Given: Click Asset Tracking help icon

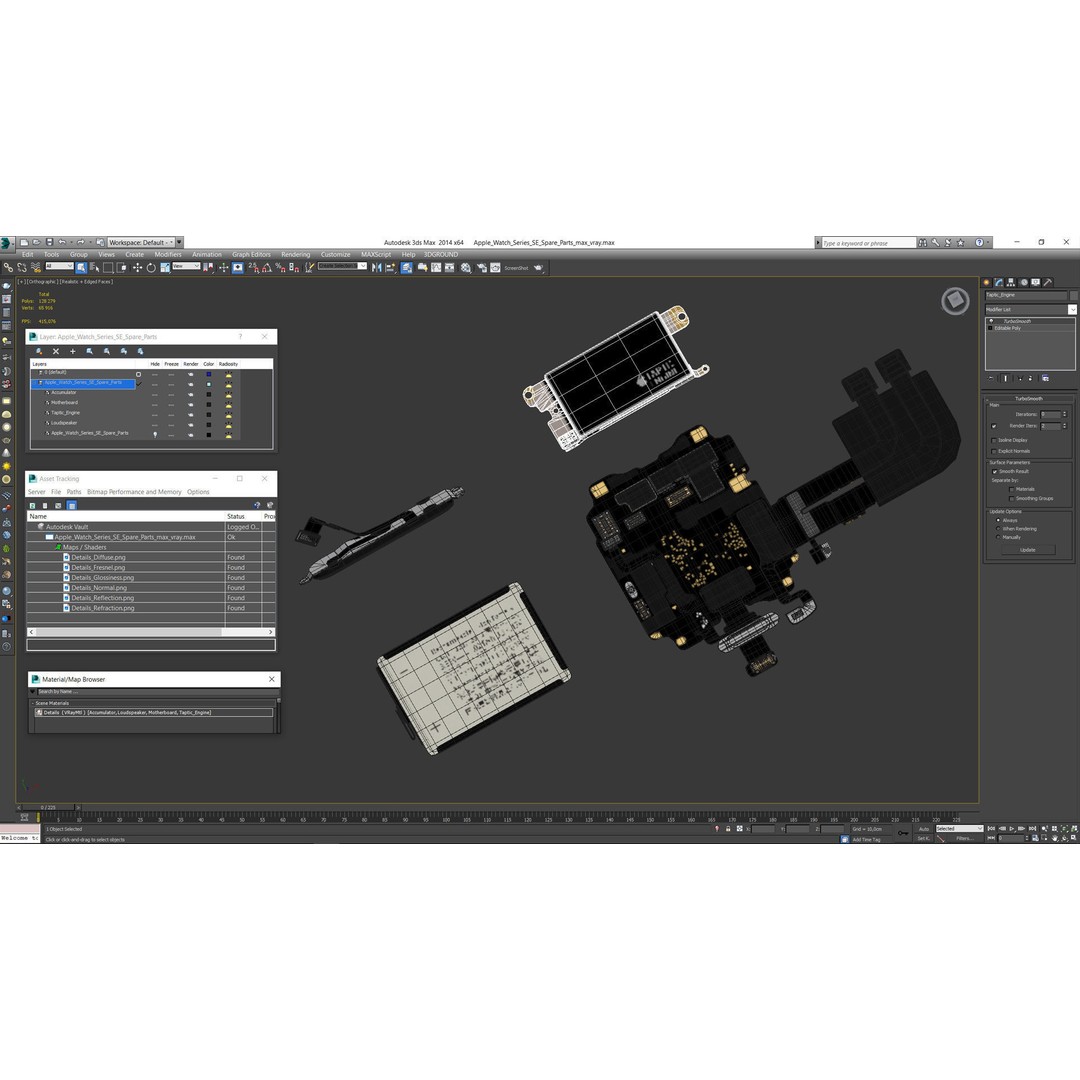Looking at the screenshot, I should (x=257, y=505).
